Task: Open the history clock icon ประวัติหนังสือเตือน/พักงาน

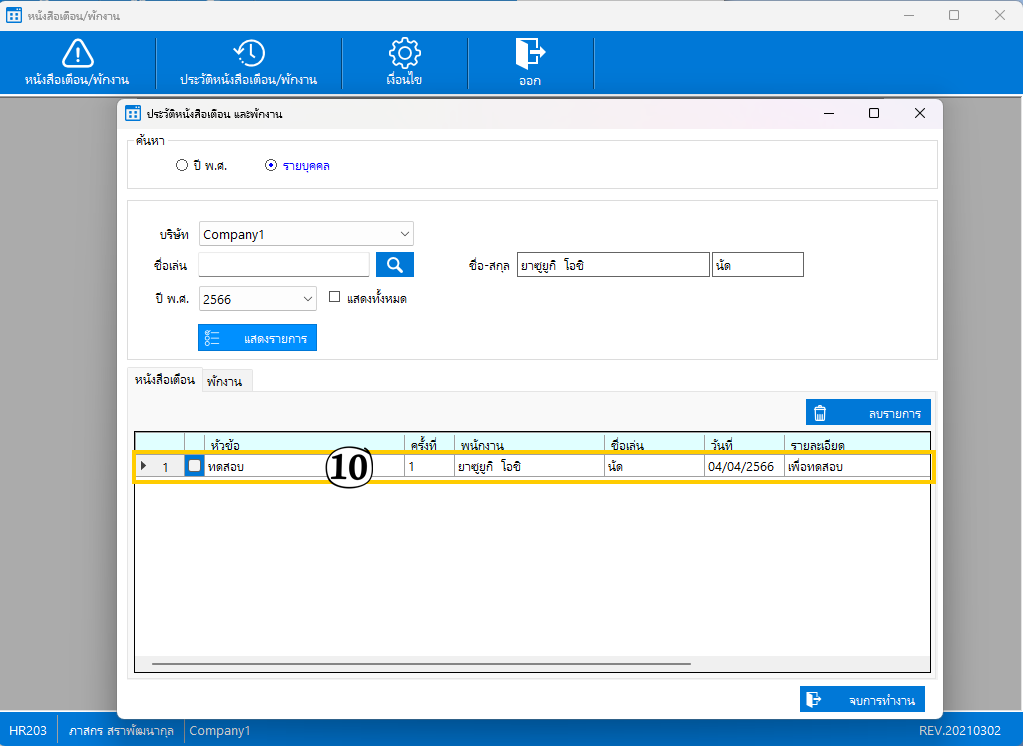Action: 249,54
